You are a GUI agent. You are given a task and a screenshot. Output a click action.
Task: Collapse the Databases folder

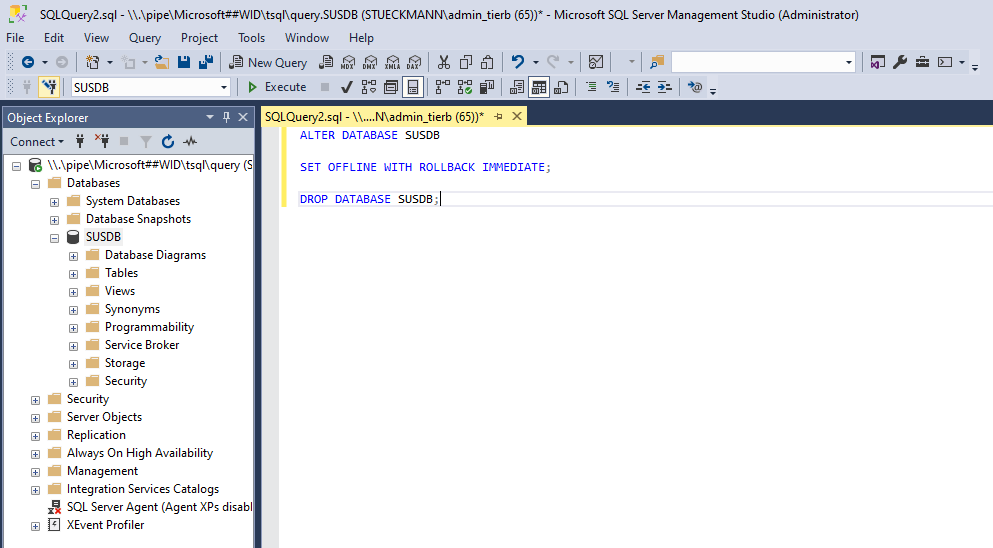[35, 184]
